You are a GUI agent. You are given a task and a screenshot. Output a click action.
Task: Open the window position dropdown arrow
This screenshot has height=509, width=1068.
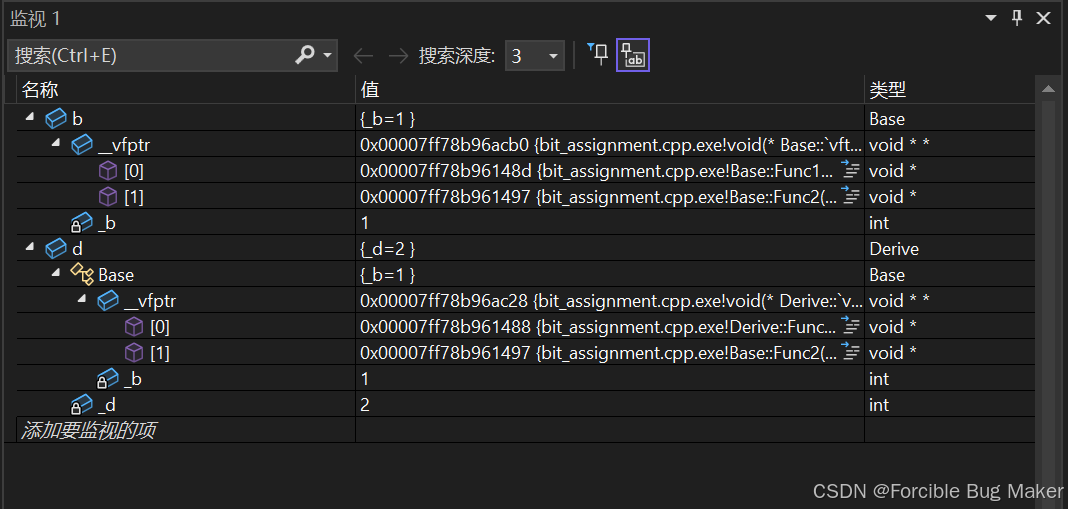click(x=991, y=18)
